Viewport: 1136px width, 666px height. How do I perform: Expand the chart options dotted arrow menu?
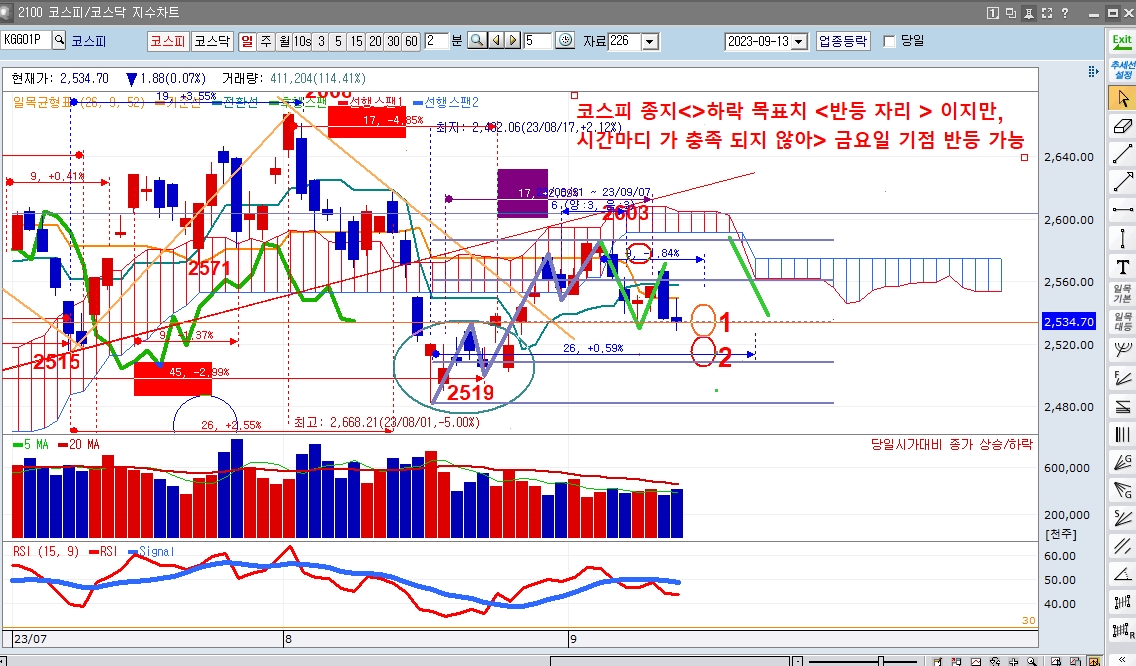click(x=1093, y=71)
